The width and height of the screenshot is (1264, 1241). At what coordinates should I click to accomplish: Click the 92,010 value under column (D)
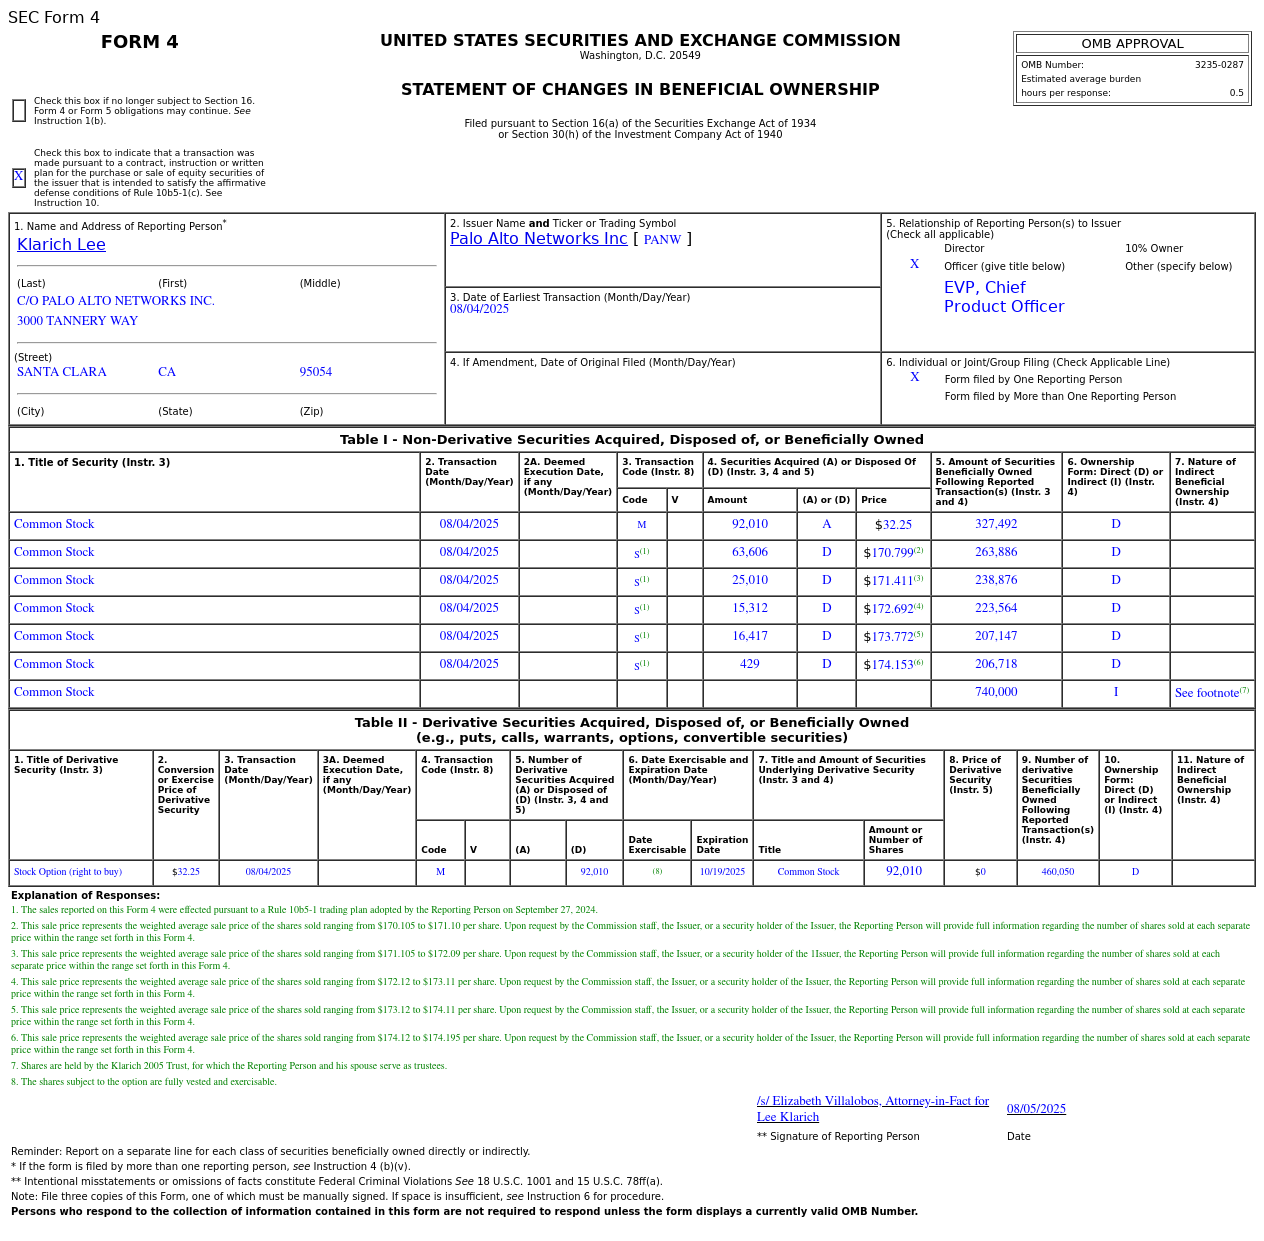coord(594,872)
